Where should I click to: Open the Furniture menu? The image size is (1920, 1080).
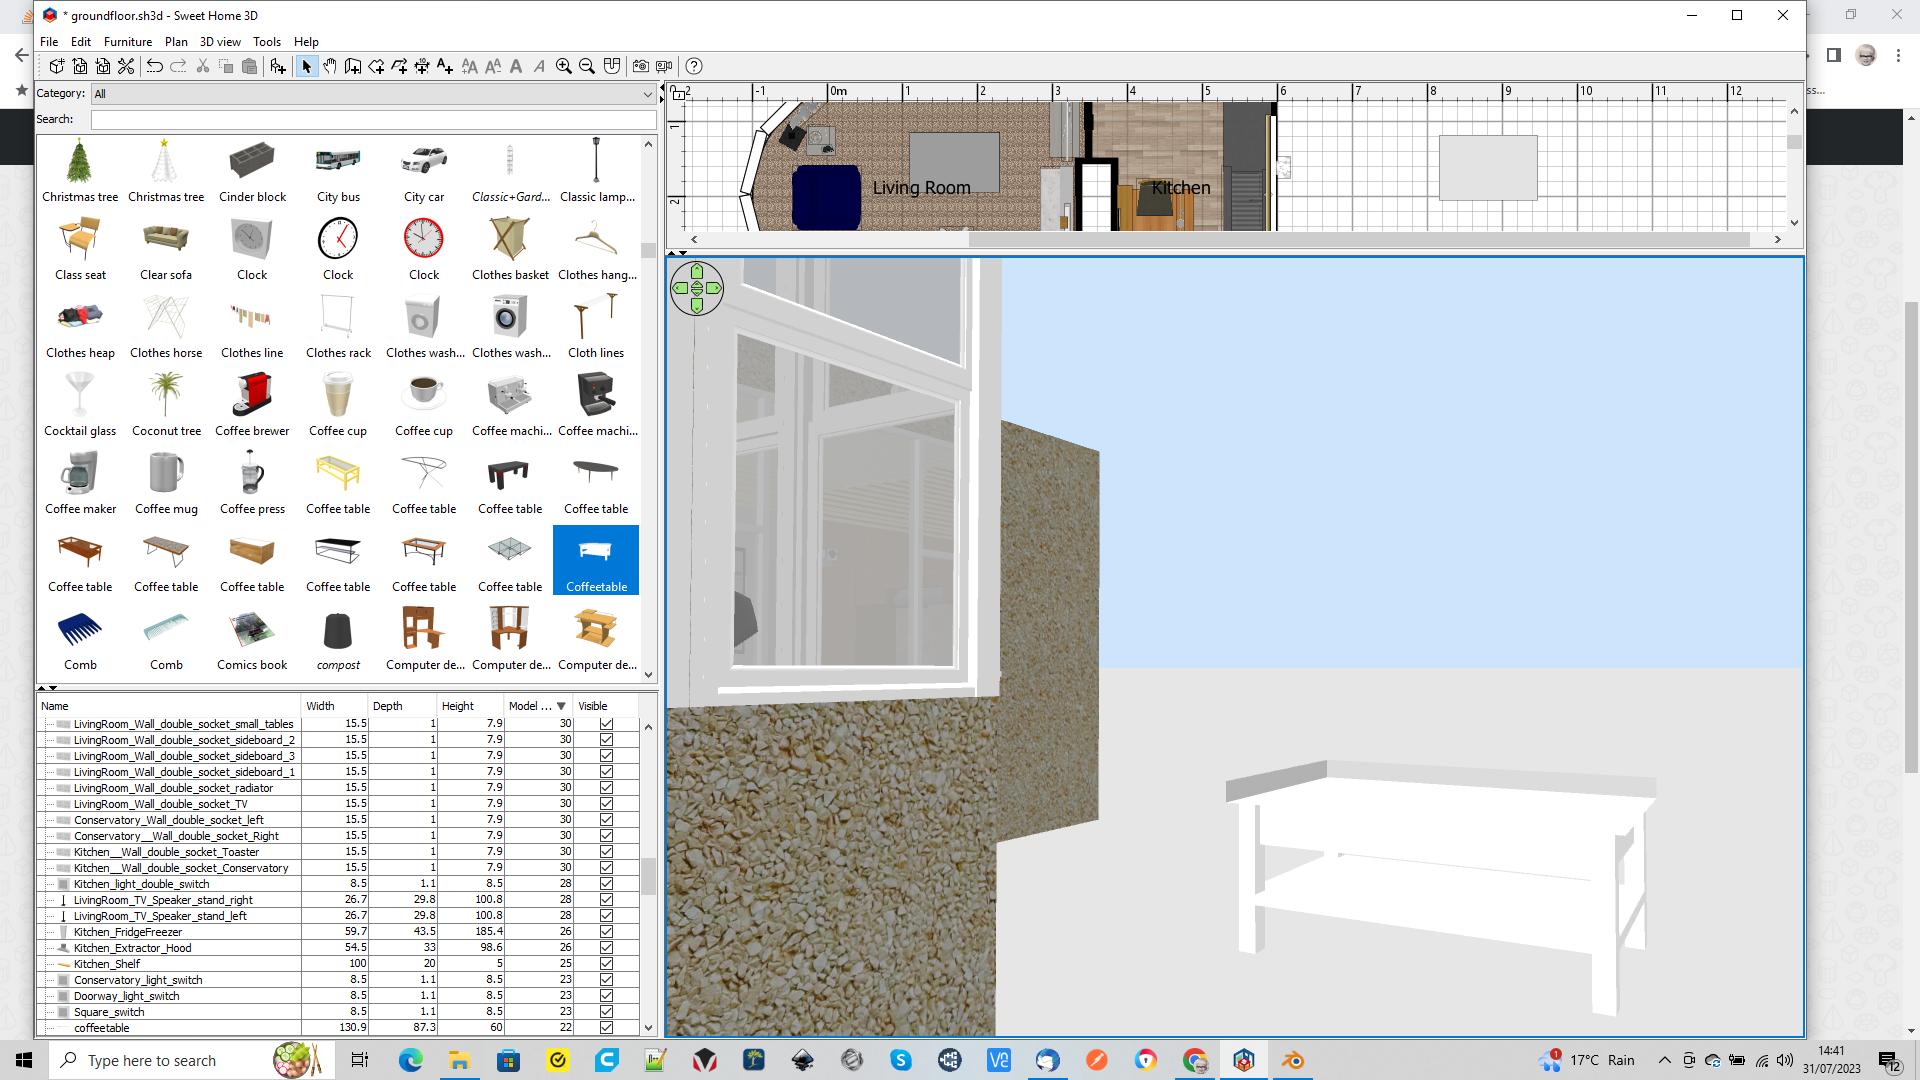pyautogui.click(x=128, y=42)
